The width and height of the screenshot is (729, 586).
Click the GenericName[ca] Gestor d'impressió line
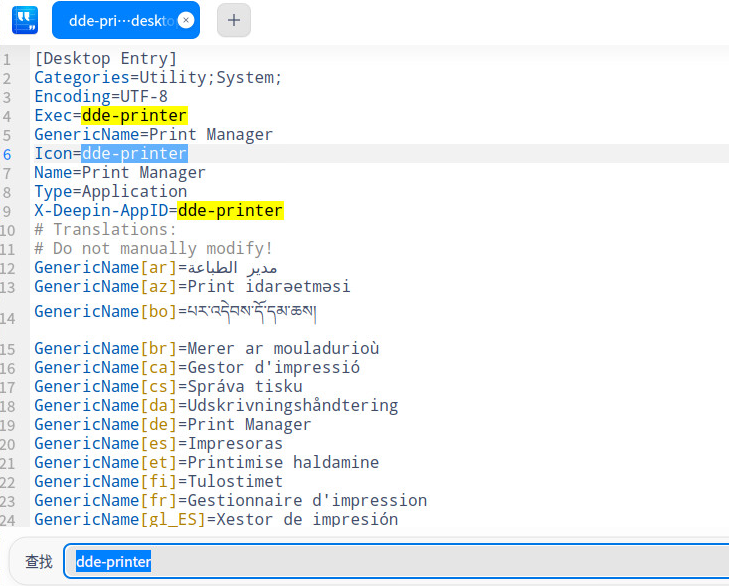click(197, 368)
